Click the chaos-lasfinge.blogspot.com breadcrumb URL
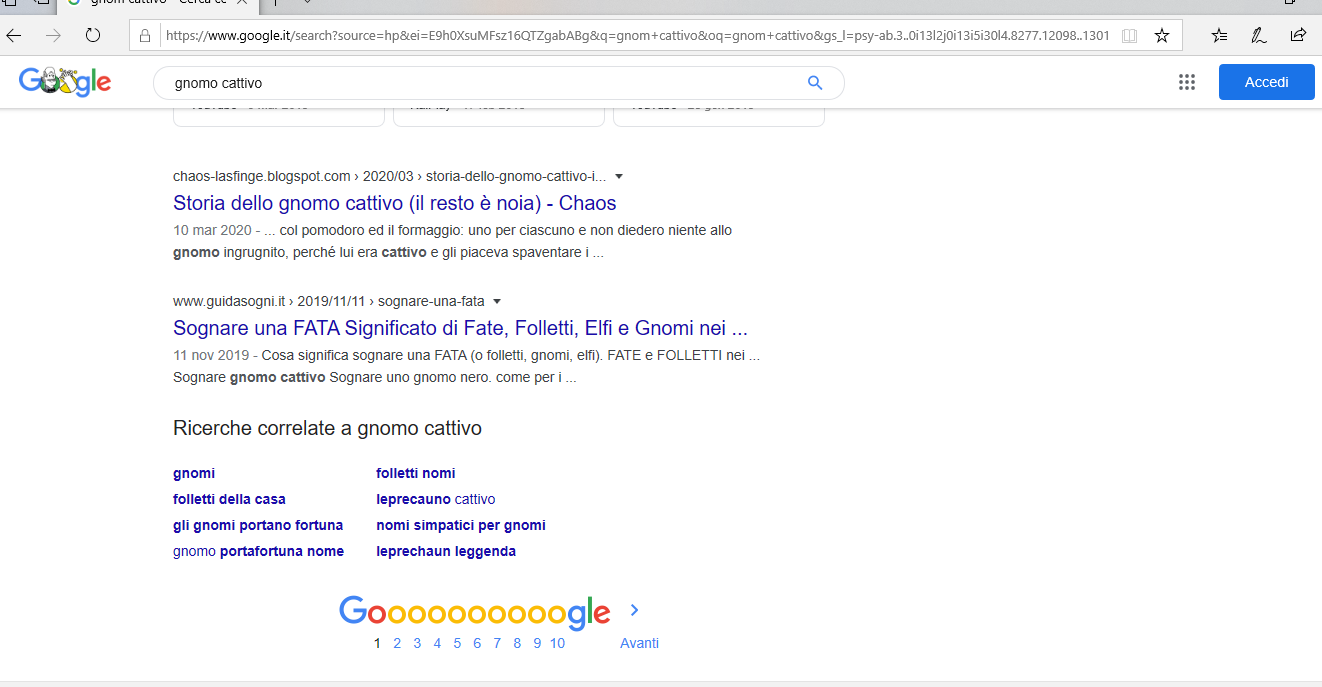The width and height of the screenshot is (1322, 687). [389, 176]
